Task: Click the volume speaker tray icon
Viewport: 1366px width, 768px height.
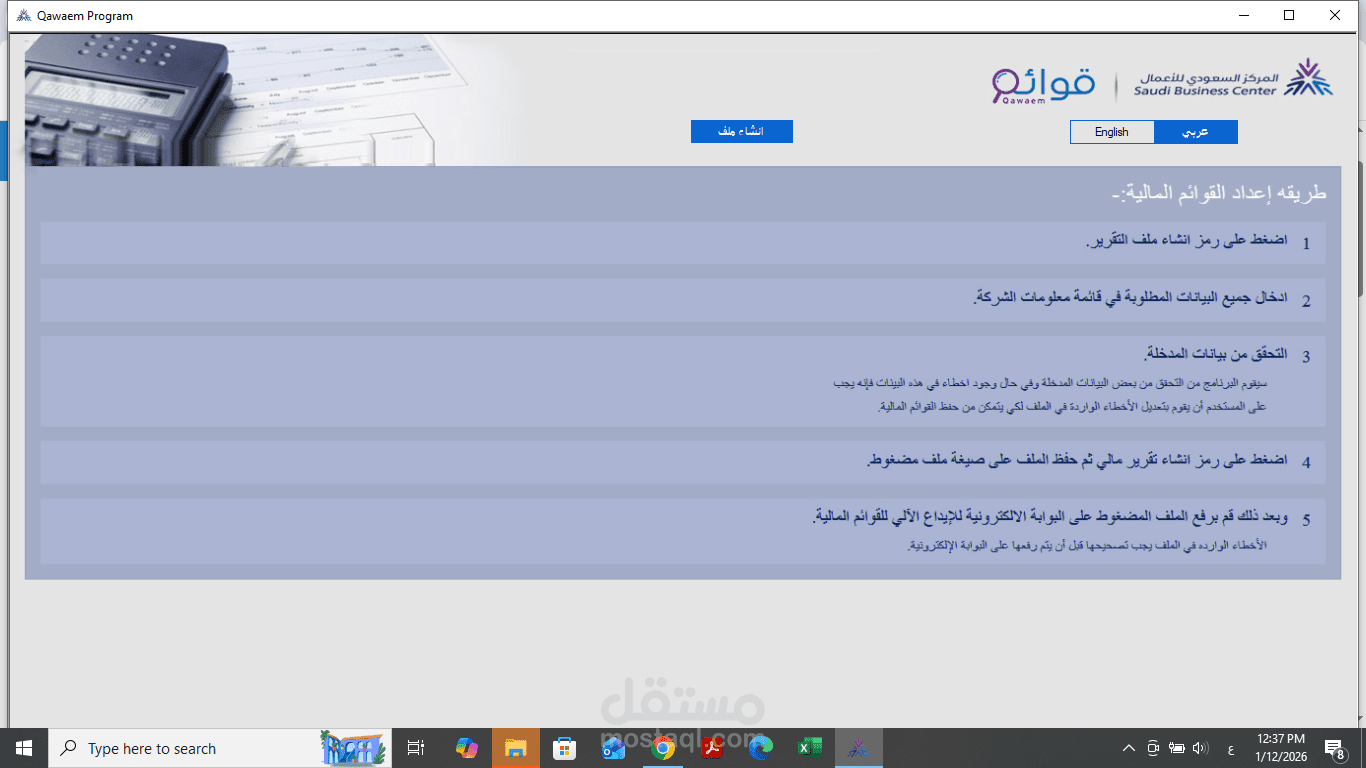Action: coord(1201,748)
